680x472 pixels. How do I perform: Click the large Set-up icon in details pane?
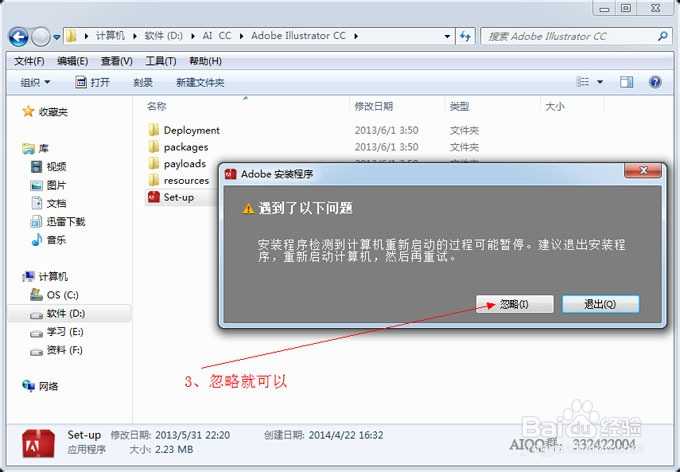pyautogui.click(x=38, y=443)
